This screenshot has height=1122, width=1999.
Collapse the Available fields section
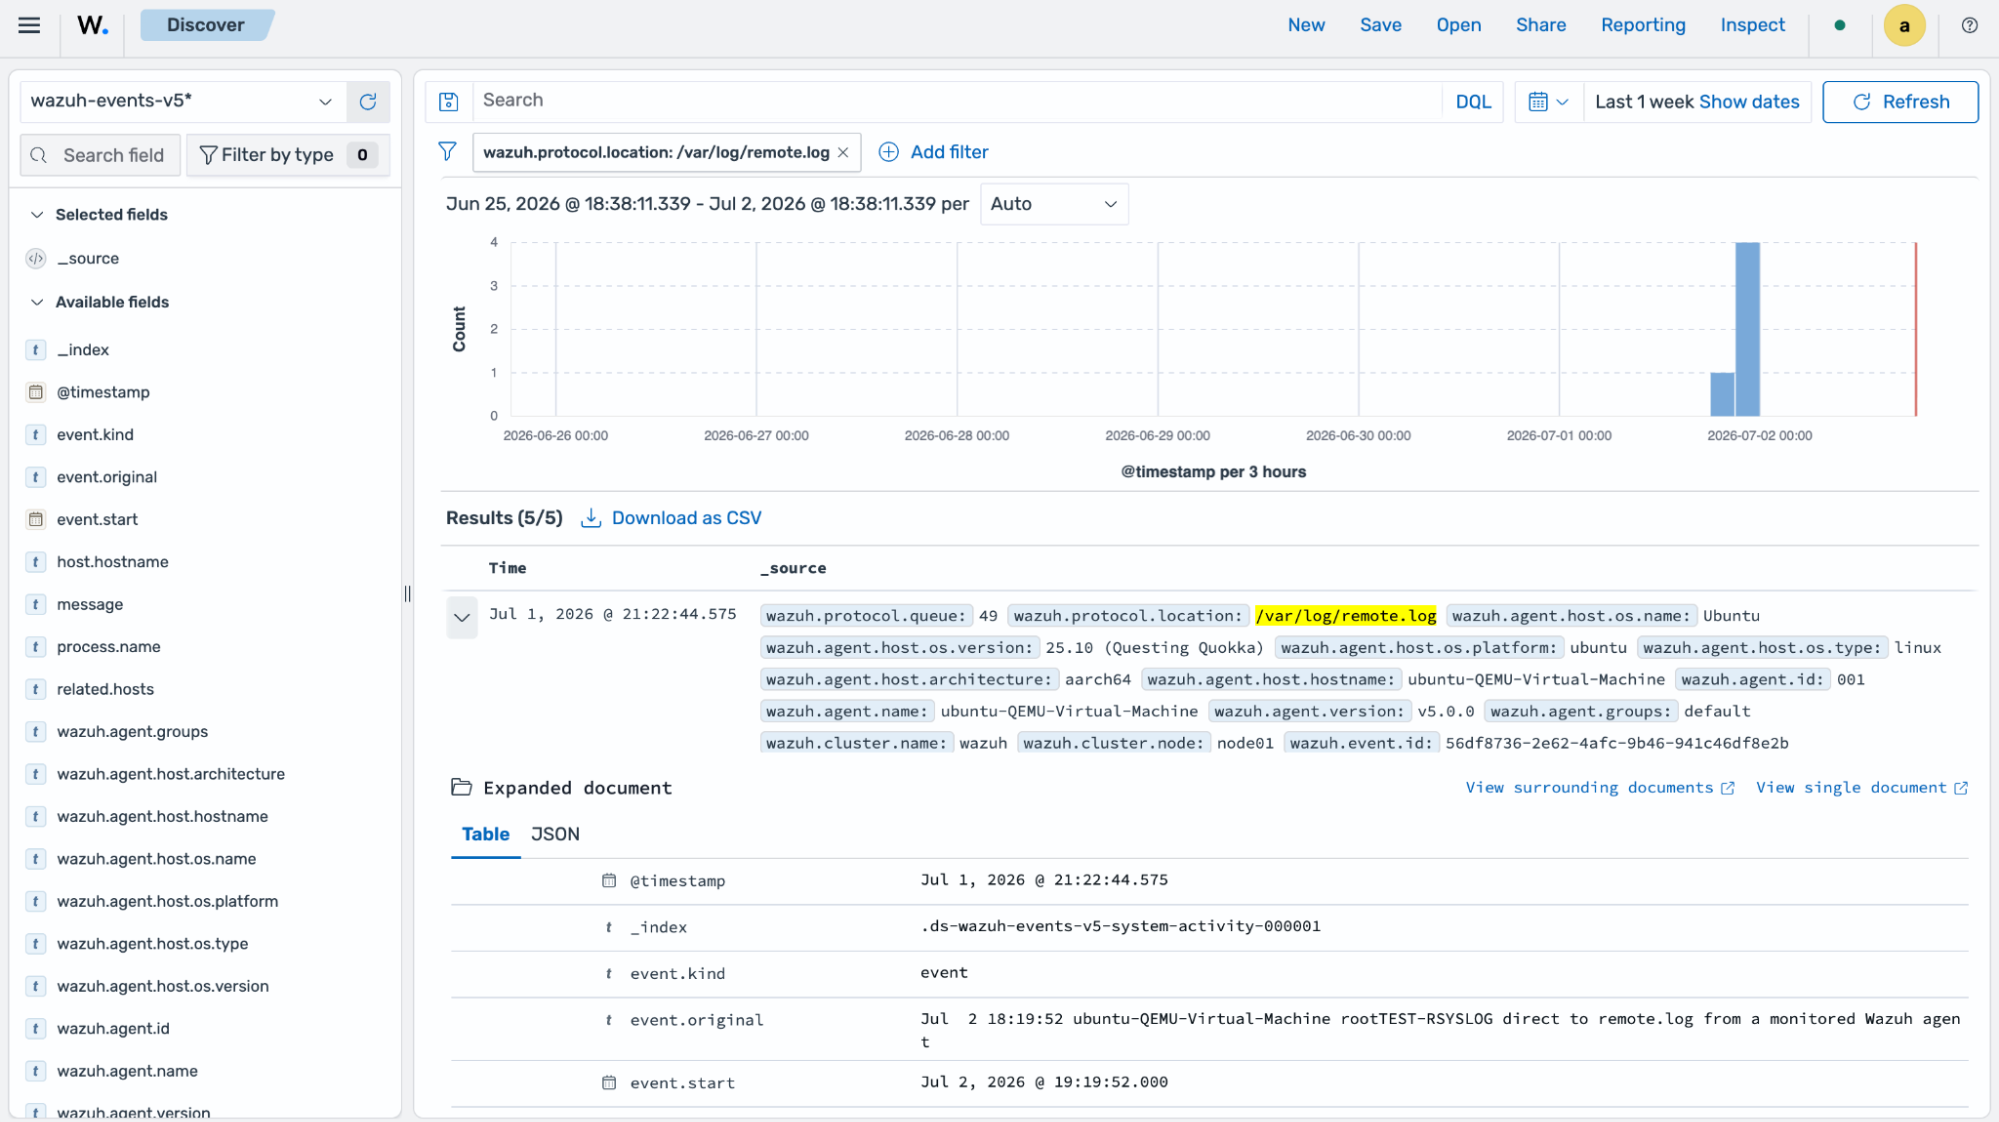coord(37,302)
